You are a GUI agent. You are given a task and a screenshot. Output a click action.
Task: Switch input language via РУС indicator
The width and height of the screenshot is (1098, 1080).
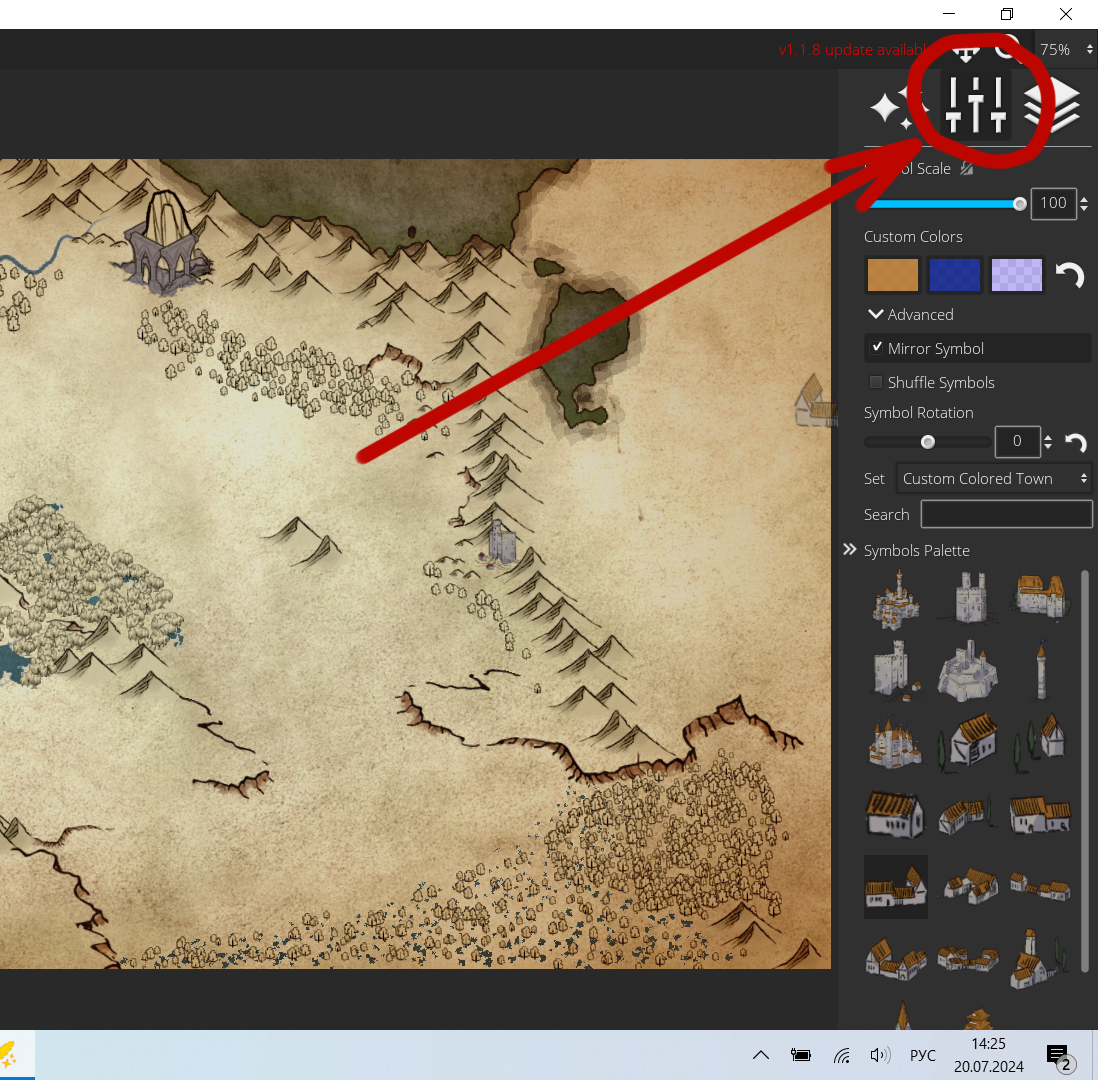coord(922,1055)
